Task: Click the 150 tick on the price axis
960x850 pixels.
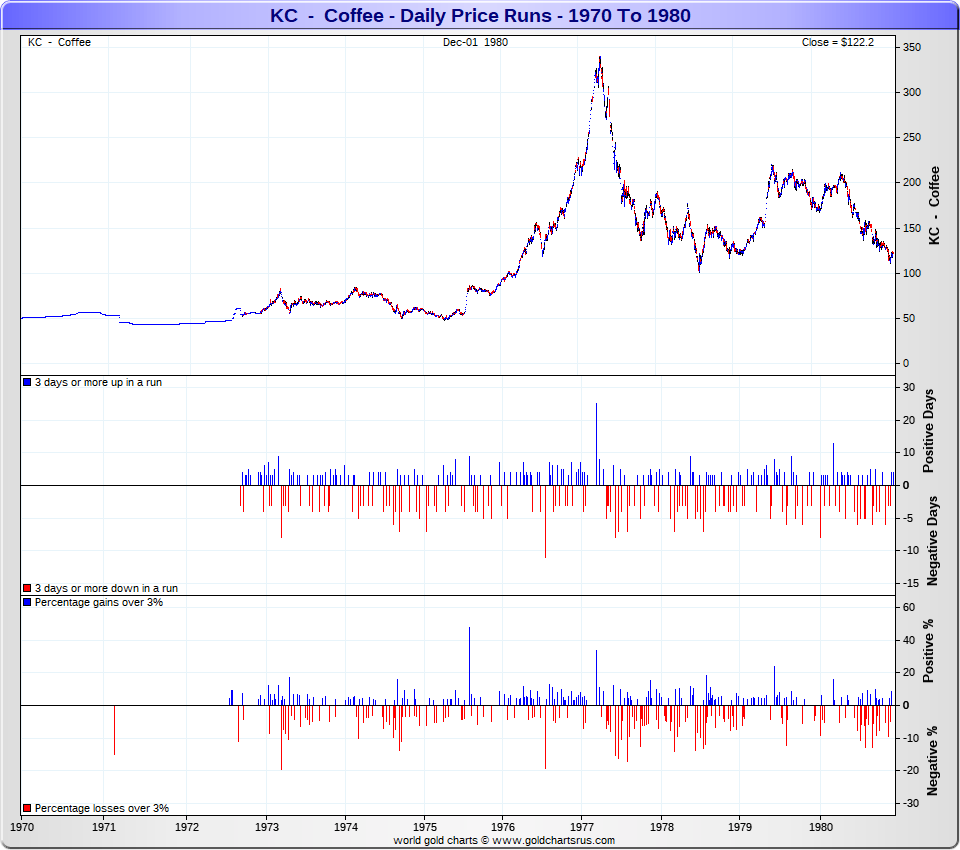Action: click(x=912, y=228)
